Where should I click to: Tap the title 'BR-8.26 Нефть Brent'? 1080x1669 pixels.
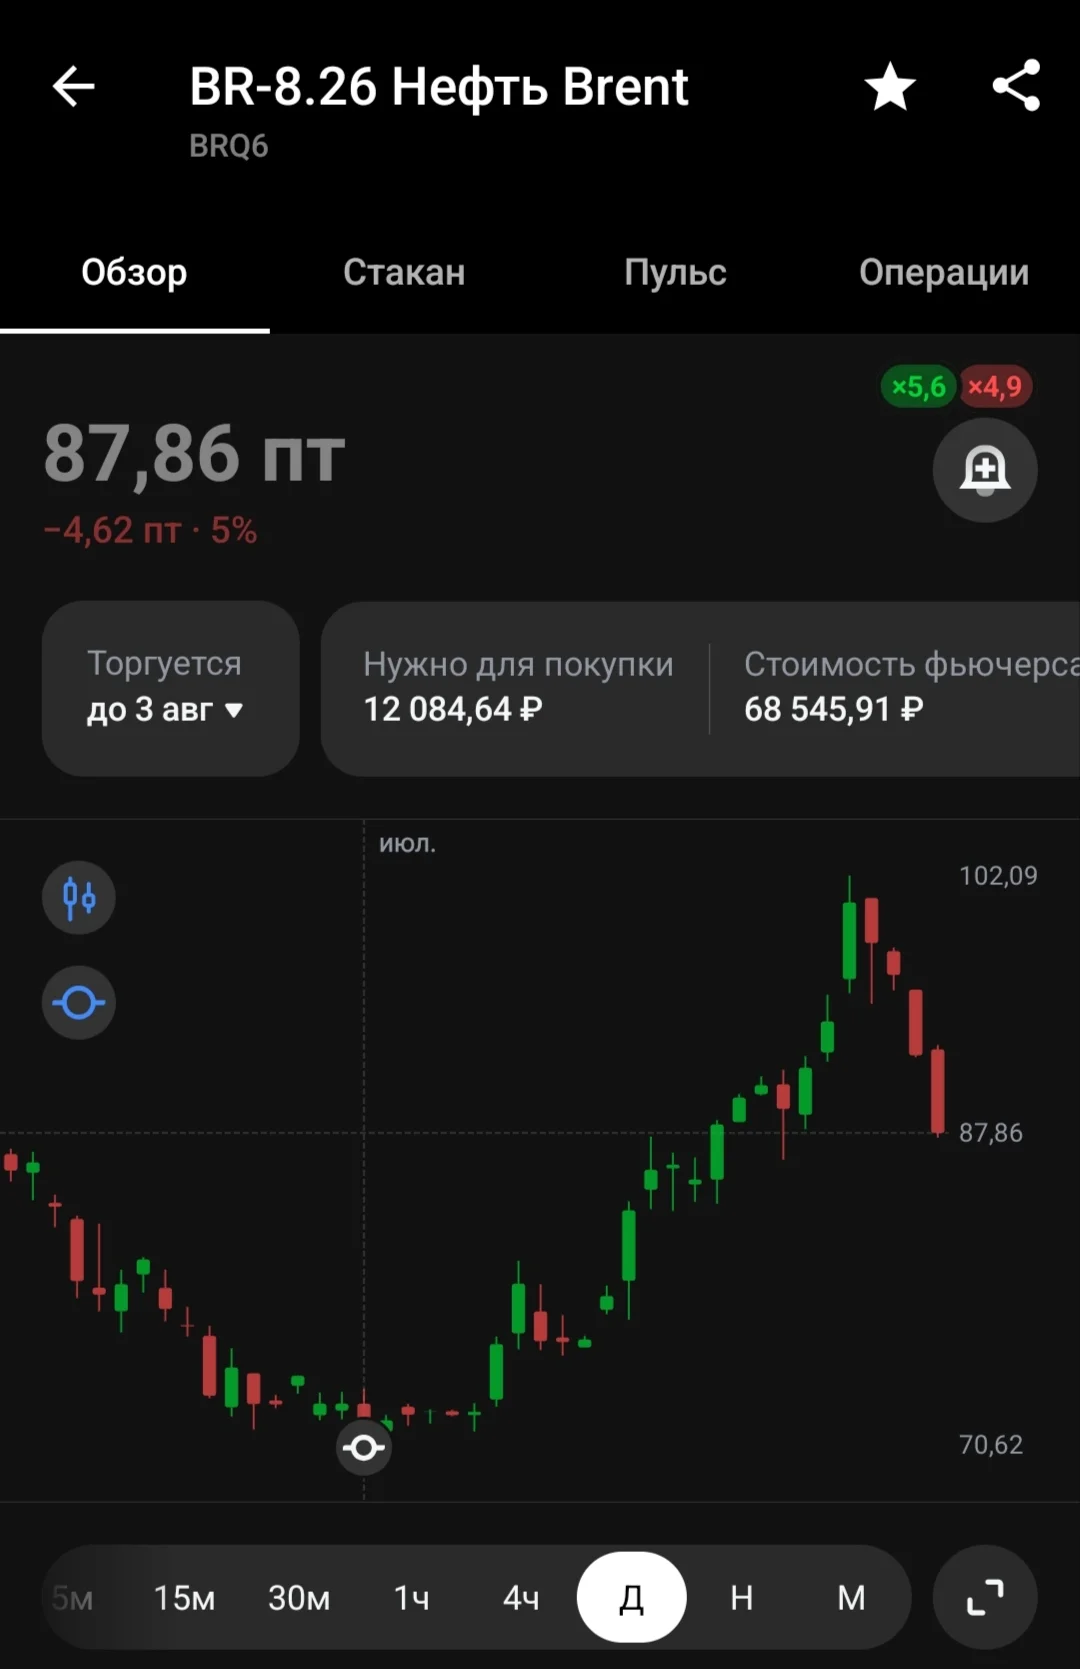pyautogui.click(x=439, y=87)
